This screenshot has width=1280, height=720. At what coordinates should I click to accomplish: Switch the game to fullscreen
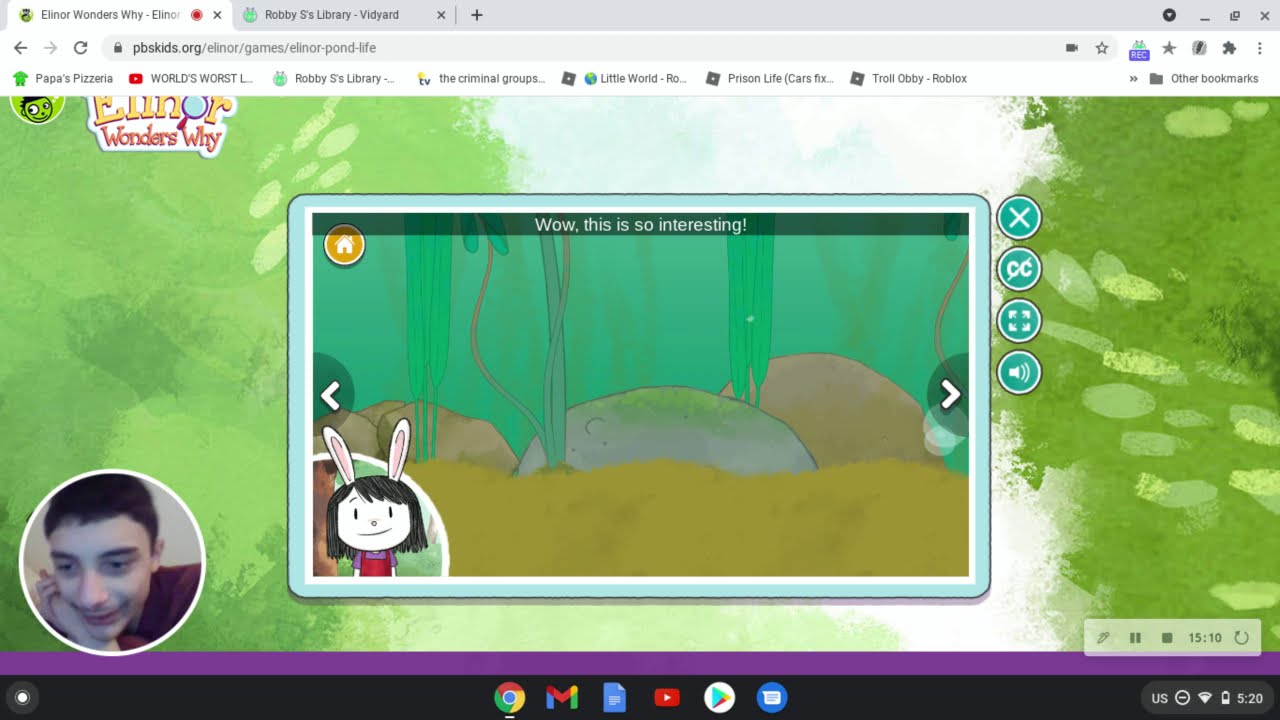click(x=1019, y=321)
